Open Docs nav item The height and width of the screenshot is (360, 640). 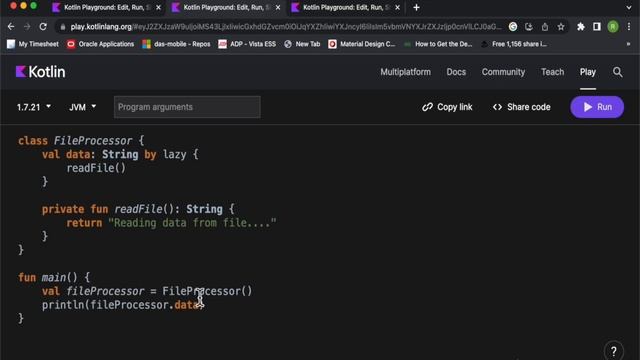click(x=456, y=72)
